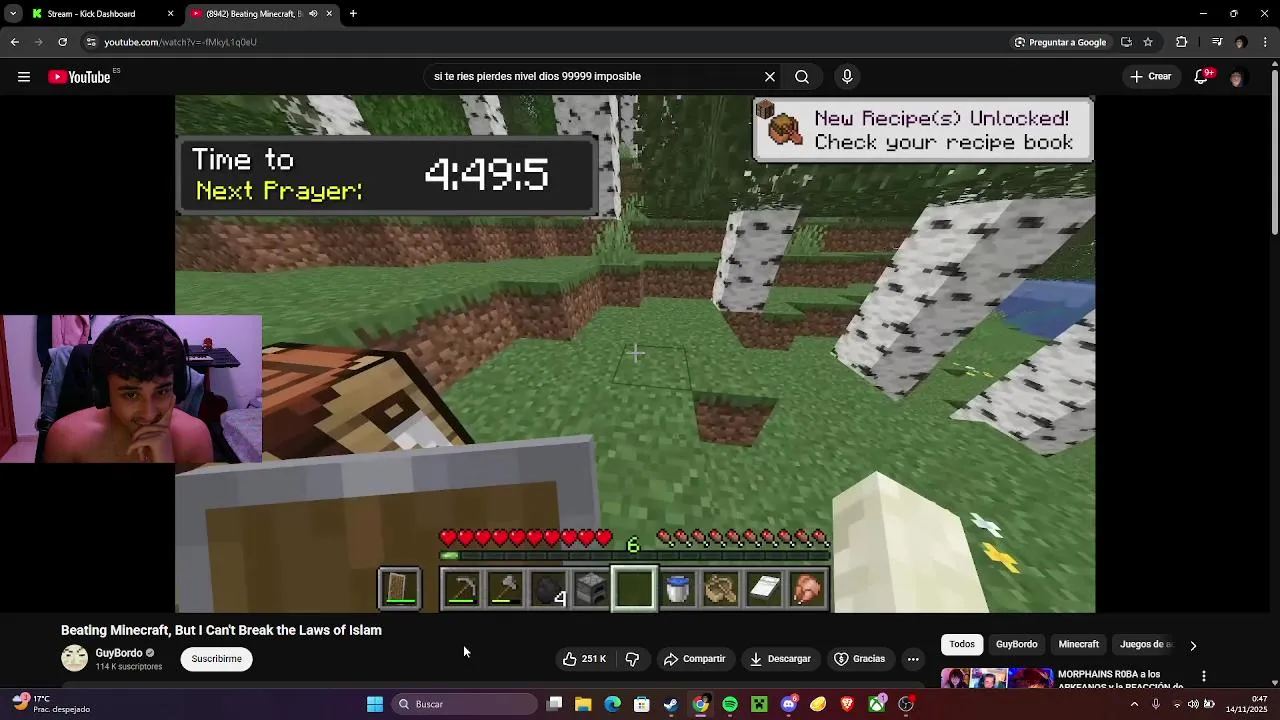Open Microsoft Edge from the taskbar
1280x720 pixels.
(612, 704)
